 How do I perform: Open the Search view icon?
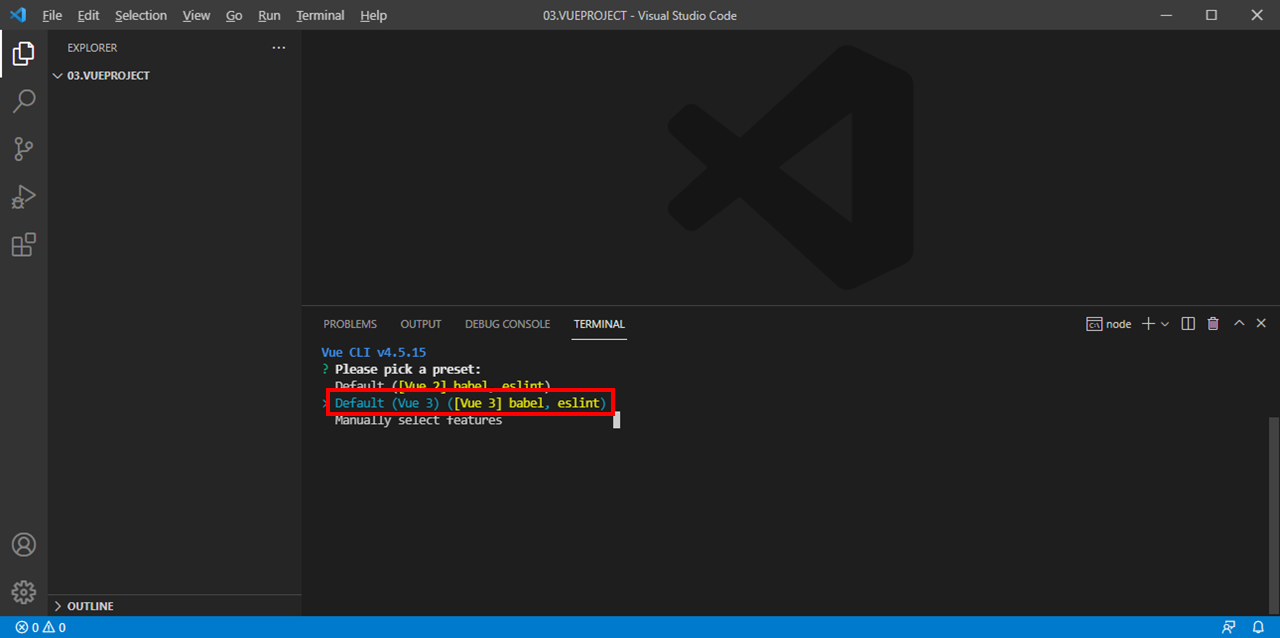click(23, 101)
